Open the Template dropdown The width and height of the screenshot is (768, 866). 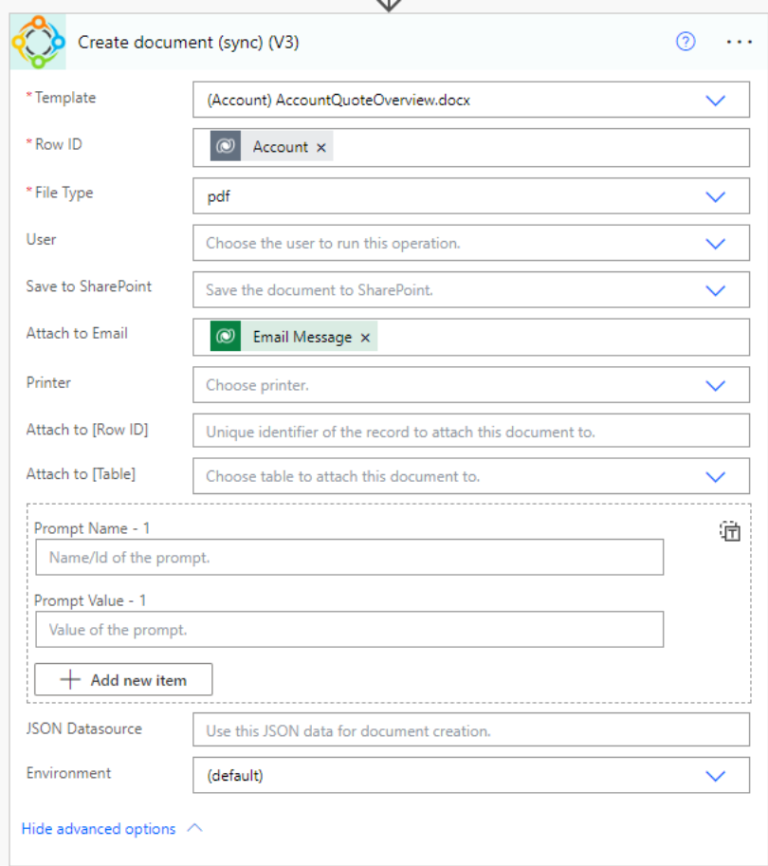click(716, 99)
